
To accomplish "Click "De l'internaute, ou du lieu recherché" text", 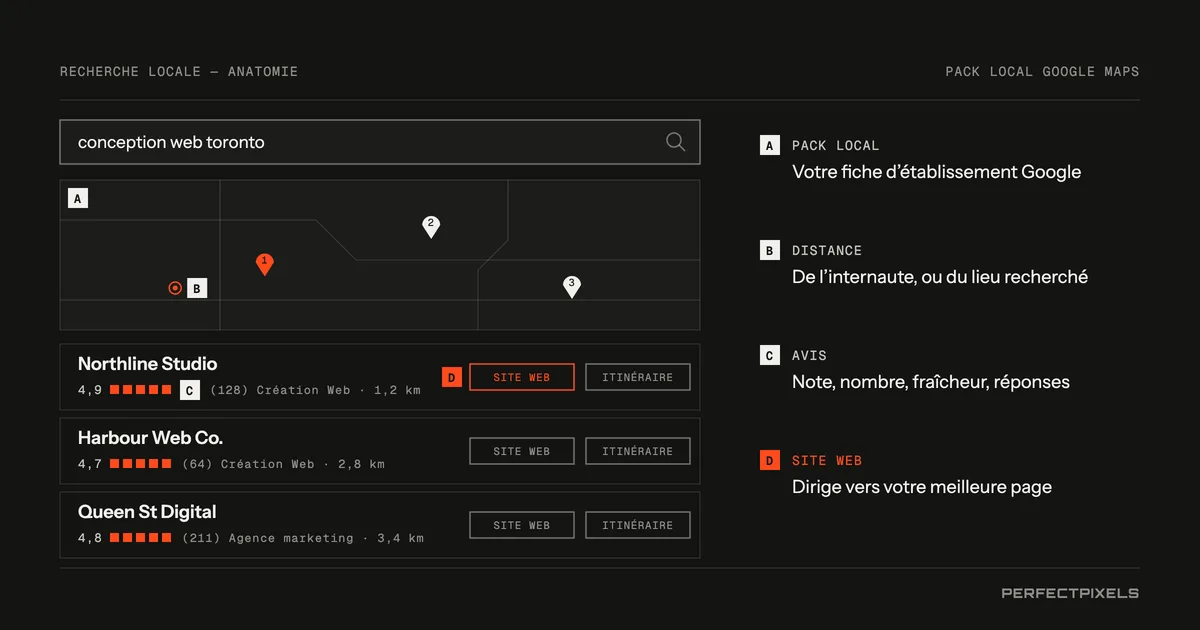I will click(x=940, y=277).
